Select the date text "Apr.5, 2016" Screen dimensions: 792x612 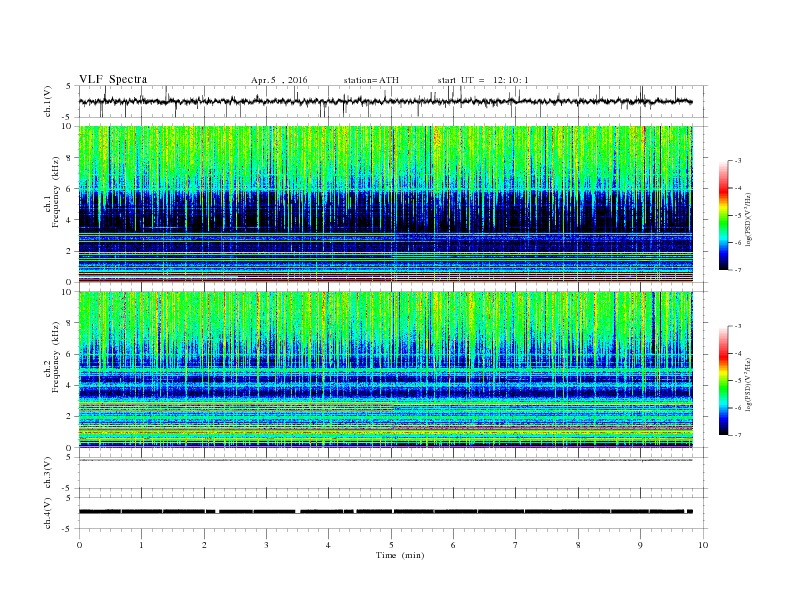(279, 80)
